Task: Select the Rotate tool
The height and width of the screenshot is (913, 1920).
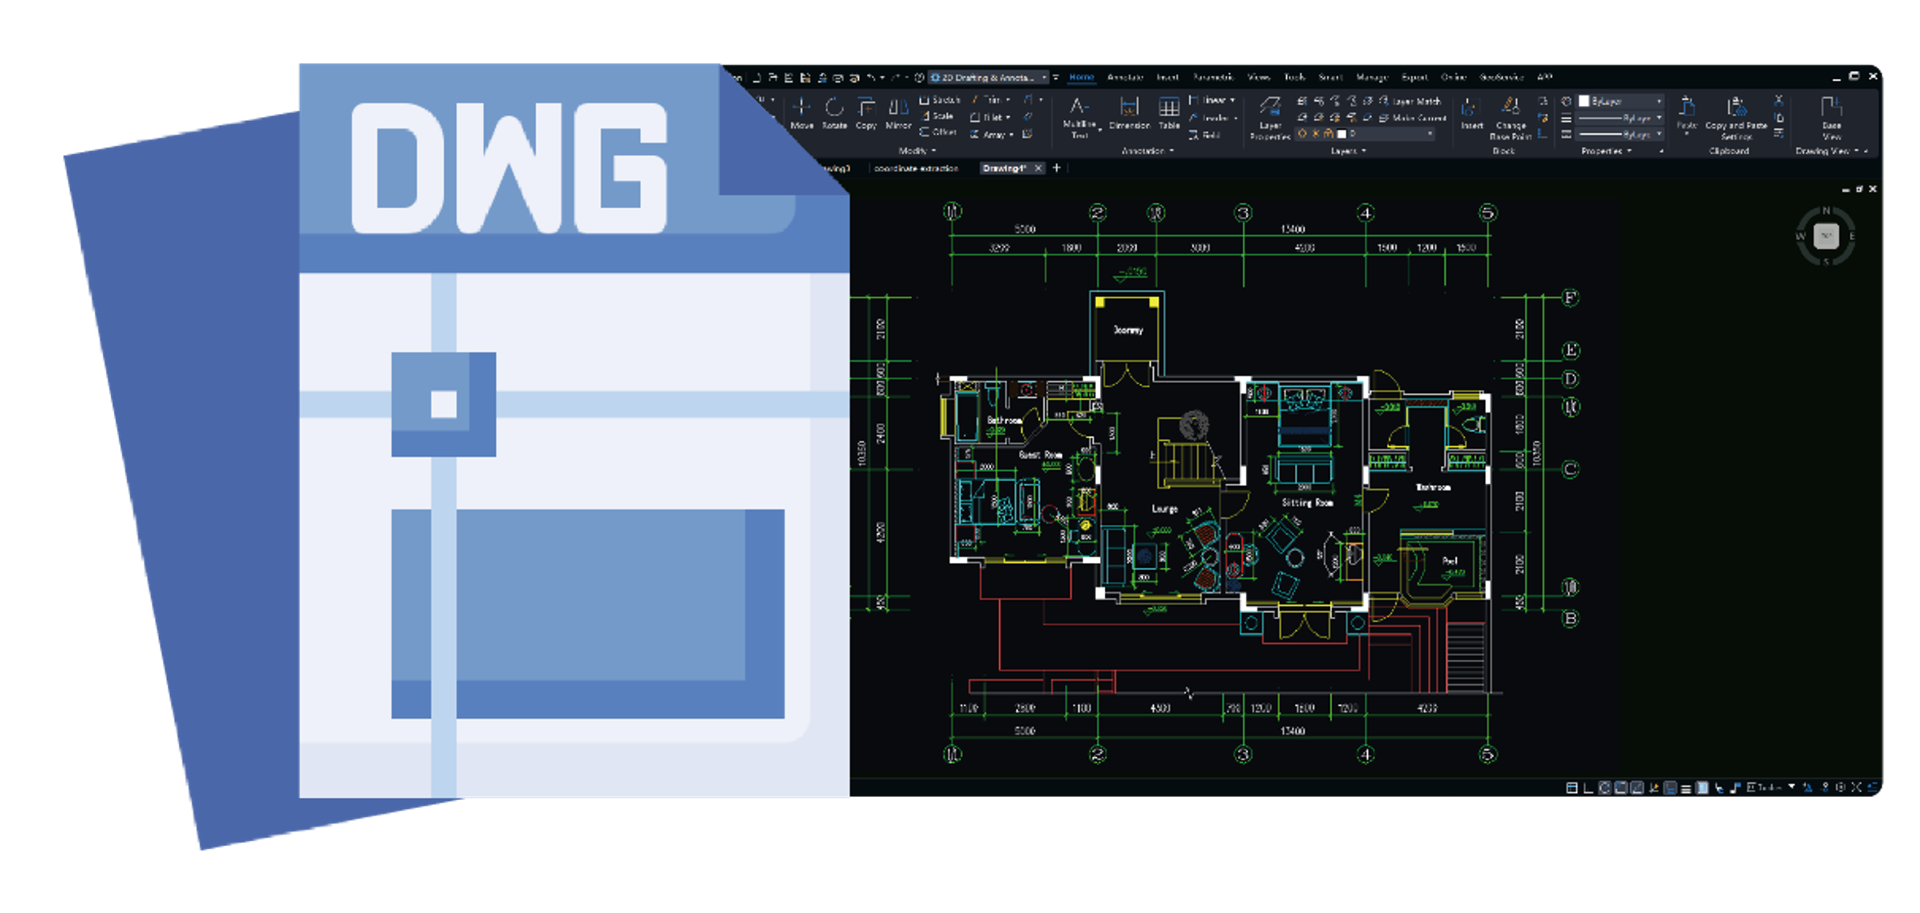Action: [x=834, y=114]
